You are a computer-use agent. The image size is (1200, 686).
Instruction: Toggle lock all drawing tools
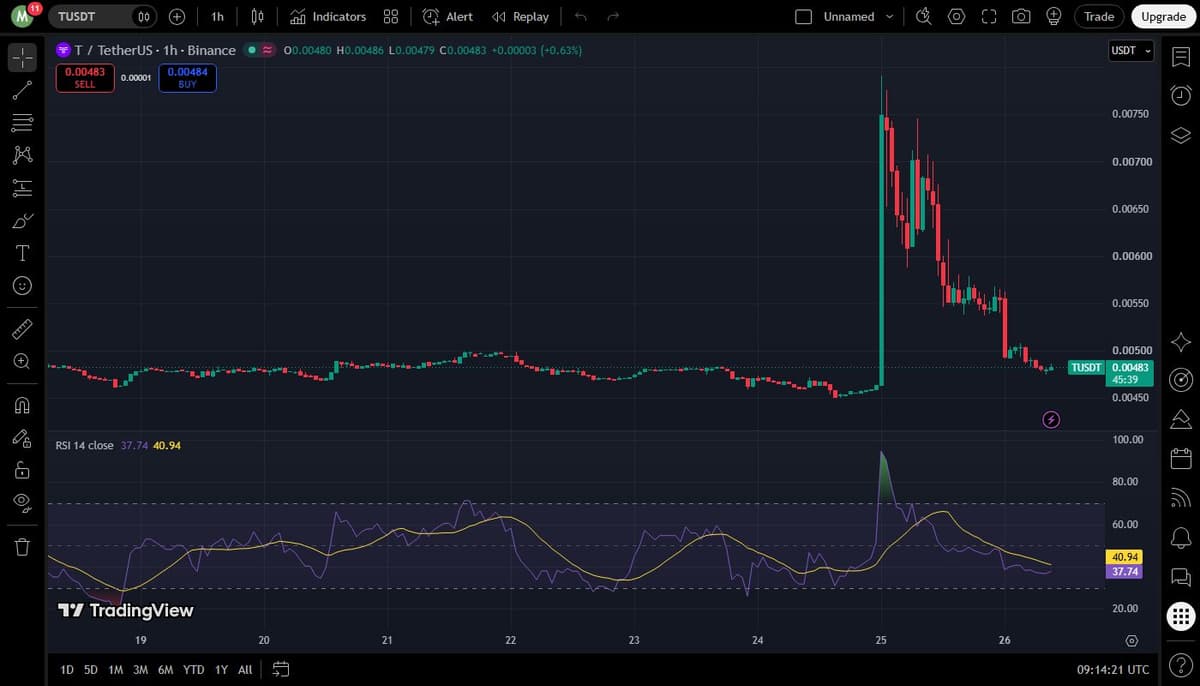pos(22,470)
